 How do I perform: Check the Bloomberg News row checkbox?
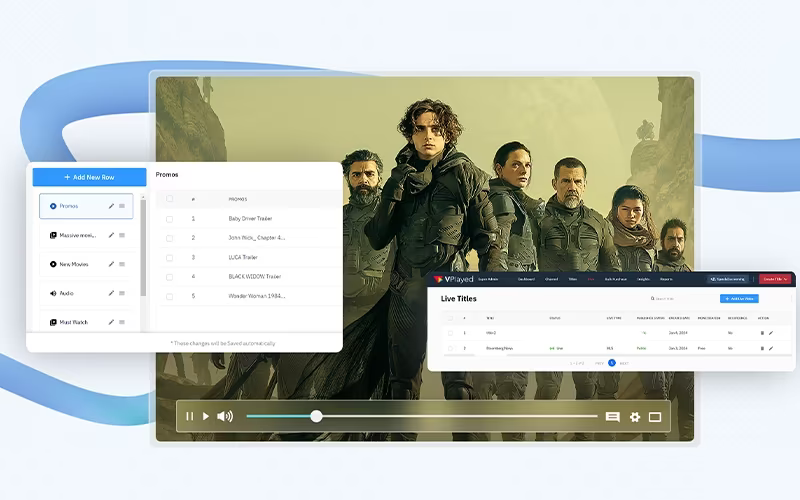[450, 348]
